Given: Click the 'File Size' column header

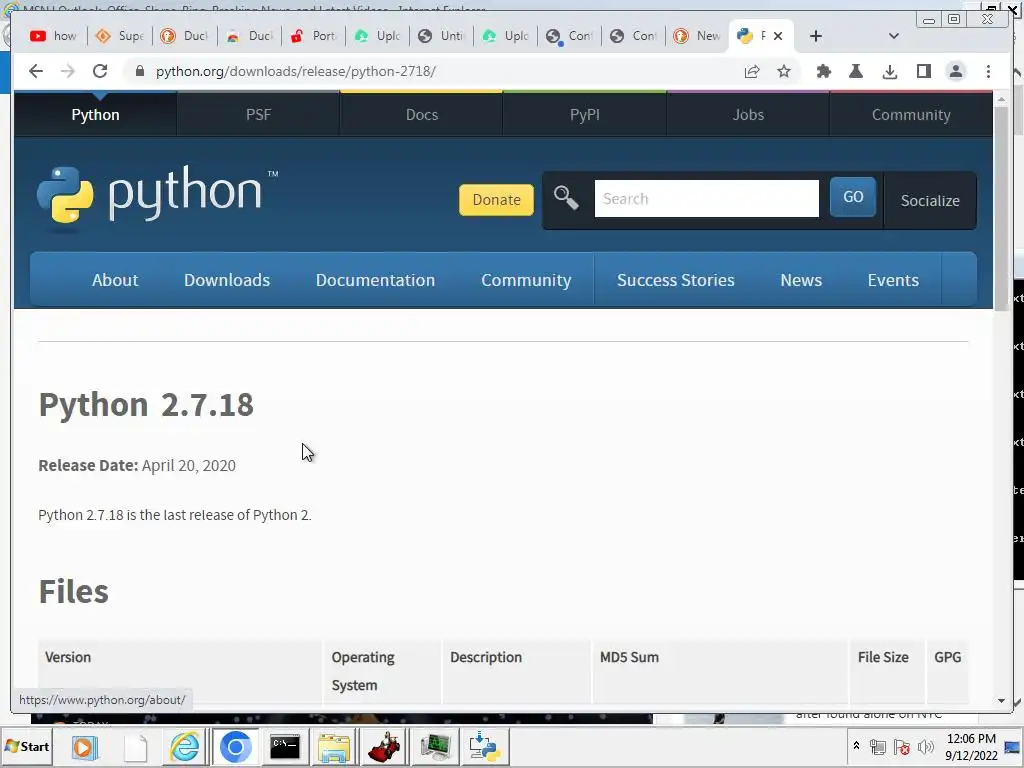Looking at the screenshot, I should tap(883, 657).
